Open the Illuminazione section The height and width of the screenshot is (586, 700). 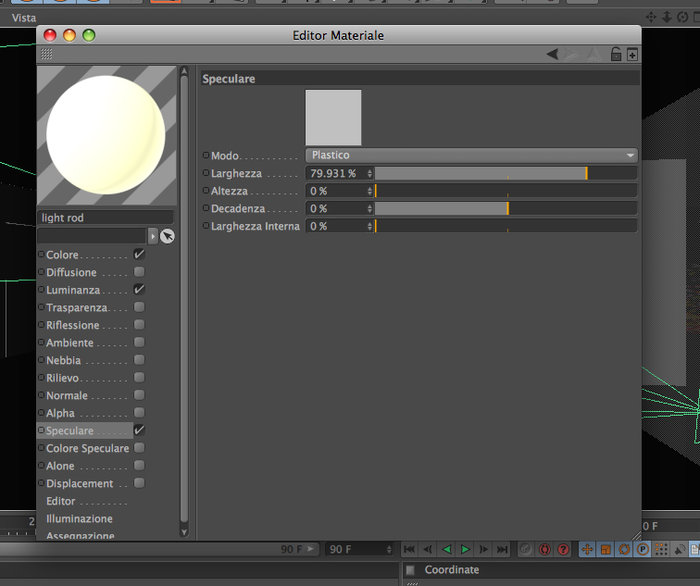pos(79,519)
